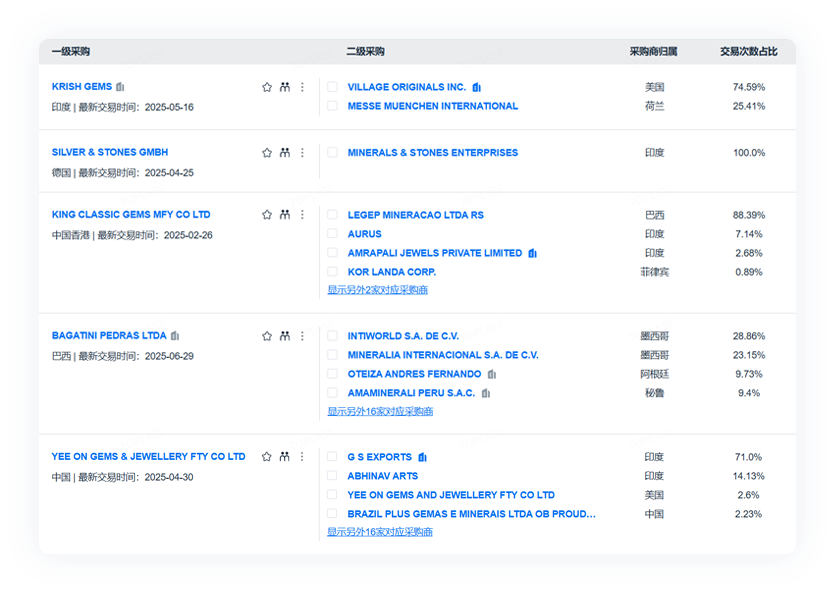Open more options for KING CLASSIC GEMS

(x=302, y=215)
